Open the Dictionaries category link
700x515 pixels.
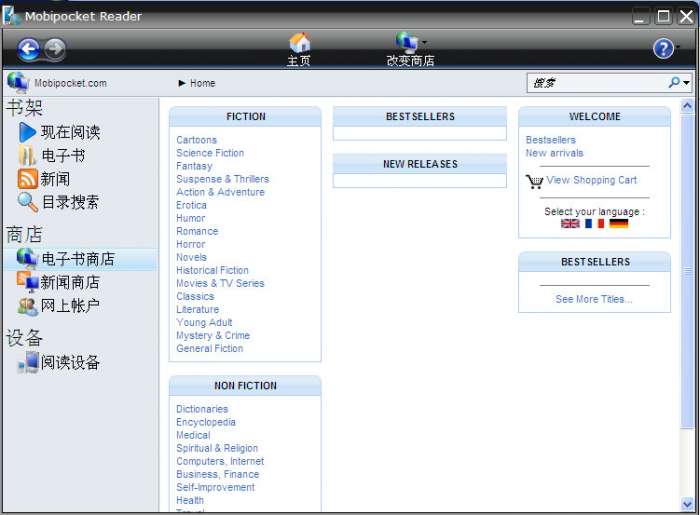click(202, 409)
